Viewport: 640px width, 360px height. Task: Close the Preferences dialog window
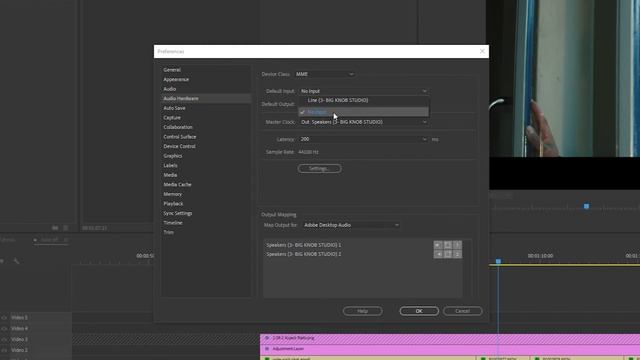click(x=482, y=51)
